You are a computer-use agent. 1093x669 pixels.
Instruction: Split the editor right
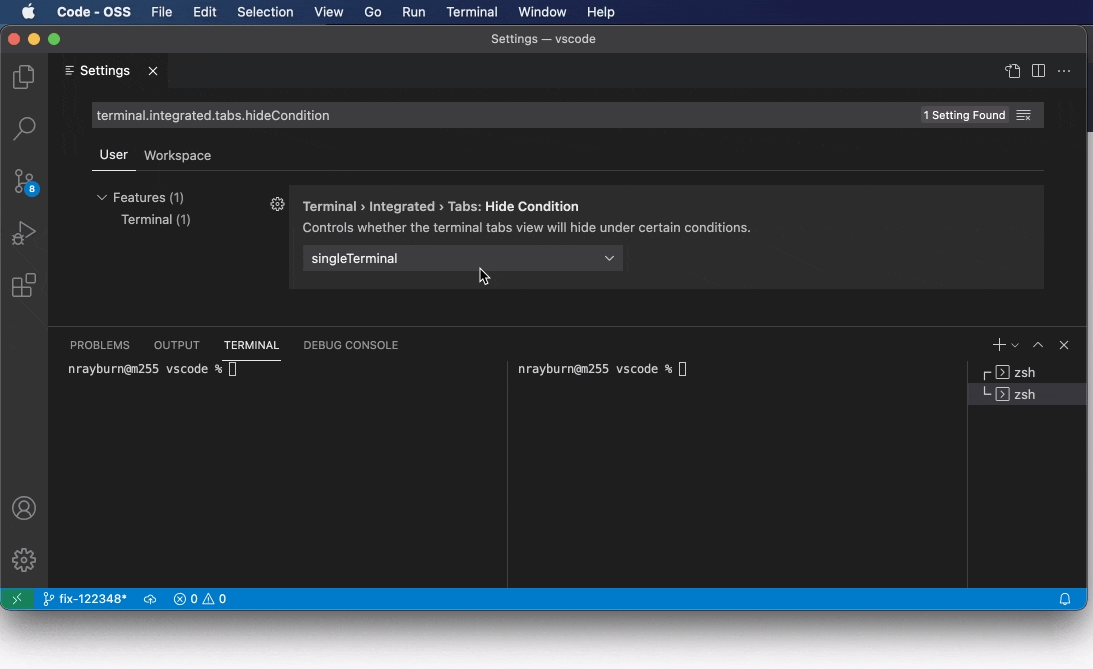point(1038,70)
